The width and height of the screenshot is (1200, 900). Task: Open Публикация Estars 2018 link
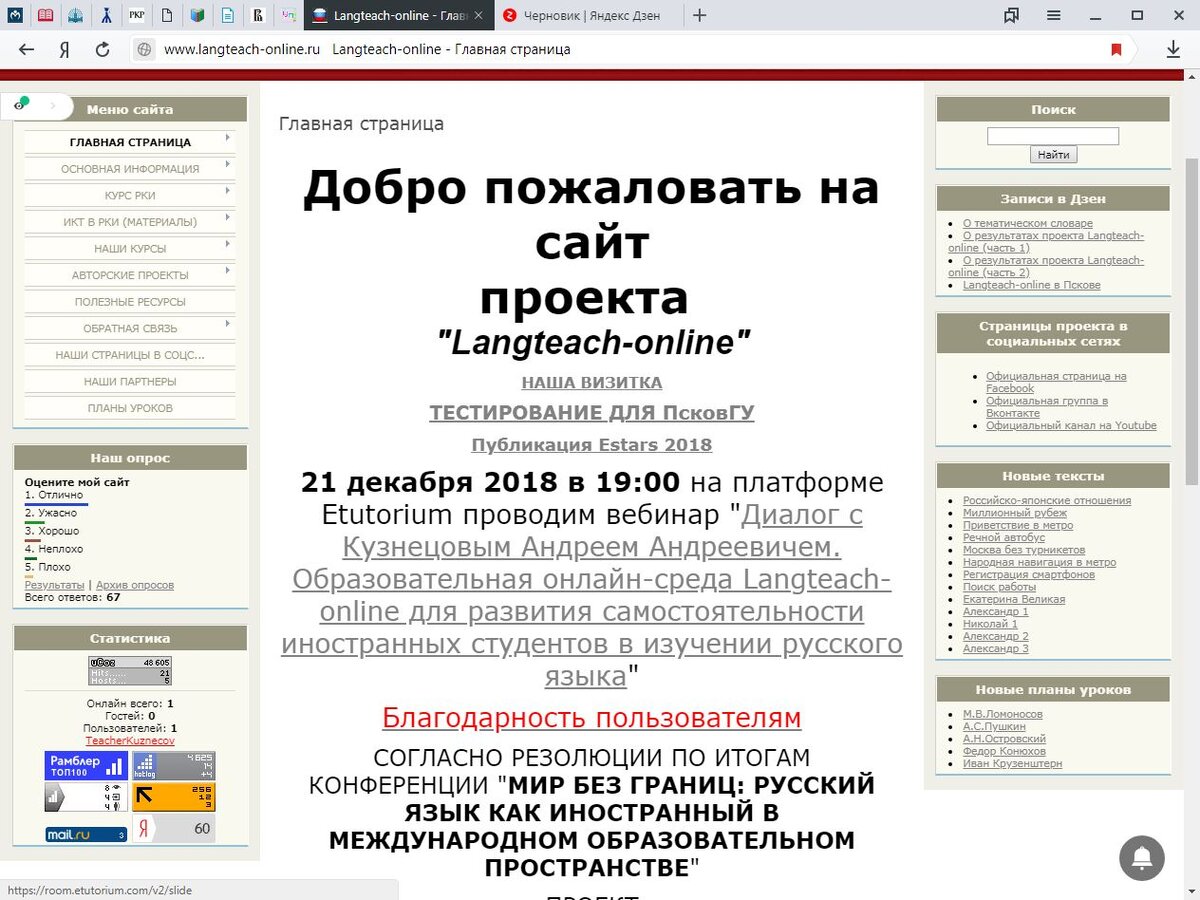592,445
